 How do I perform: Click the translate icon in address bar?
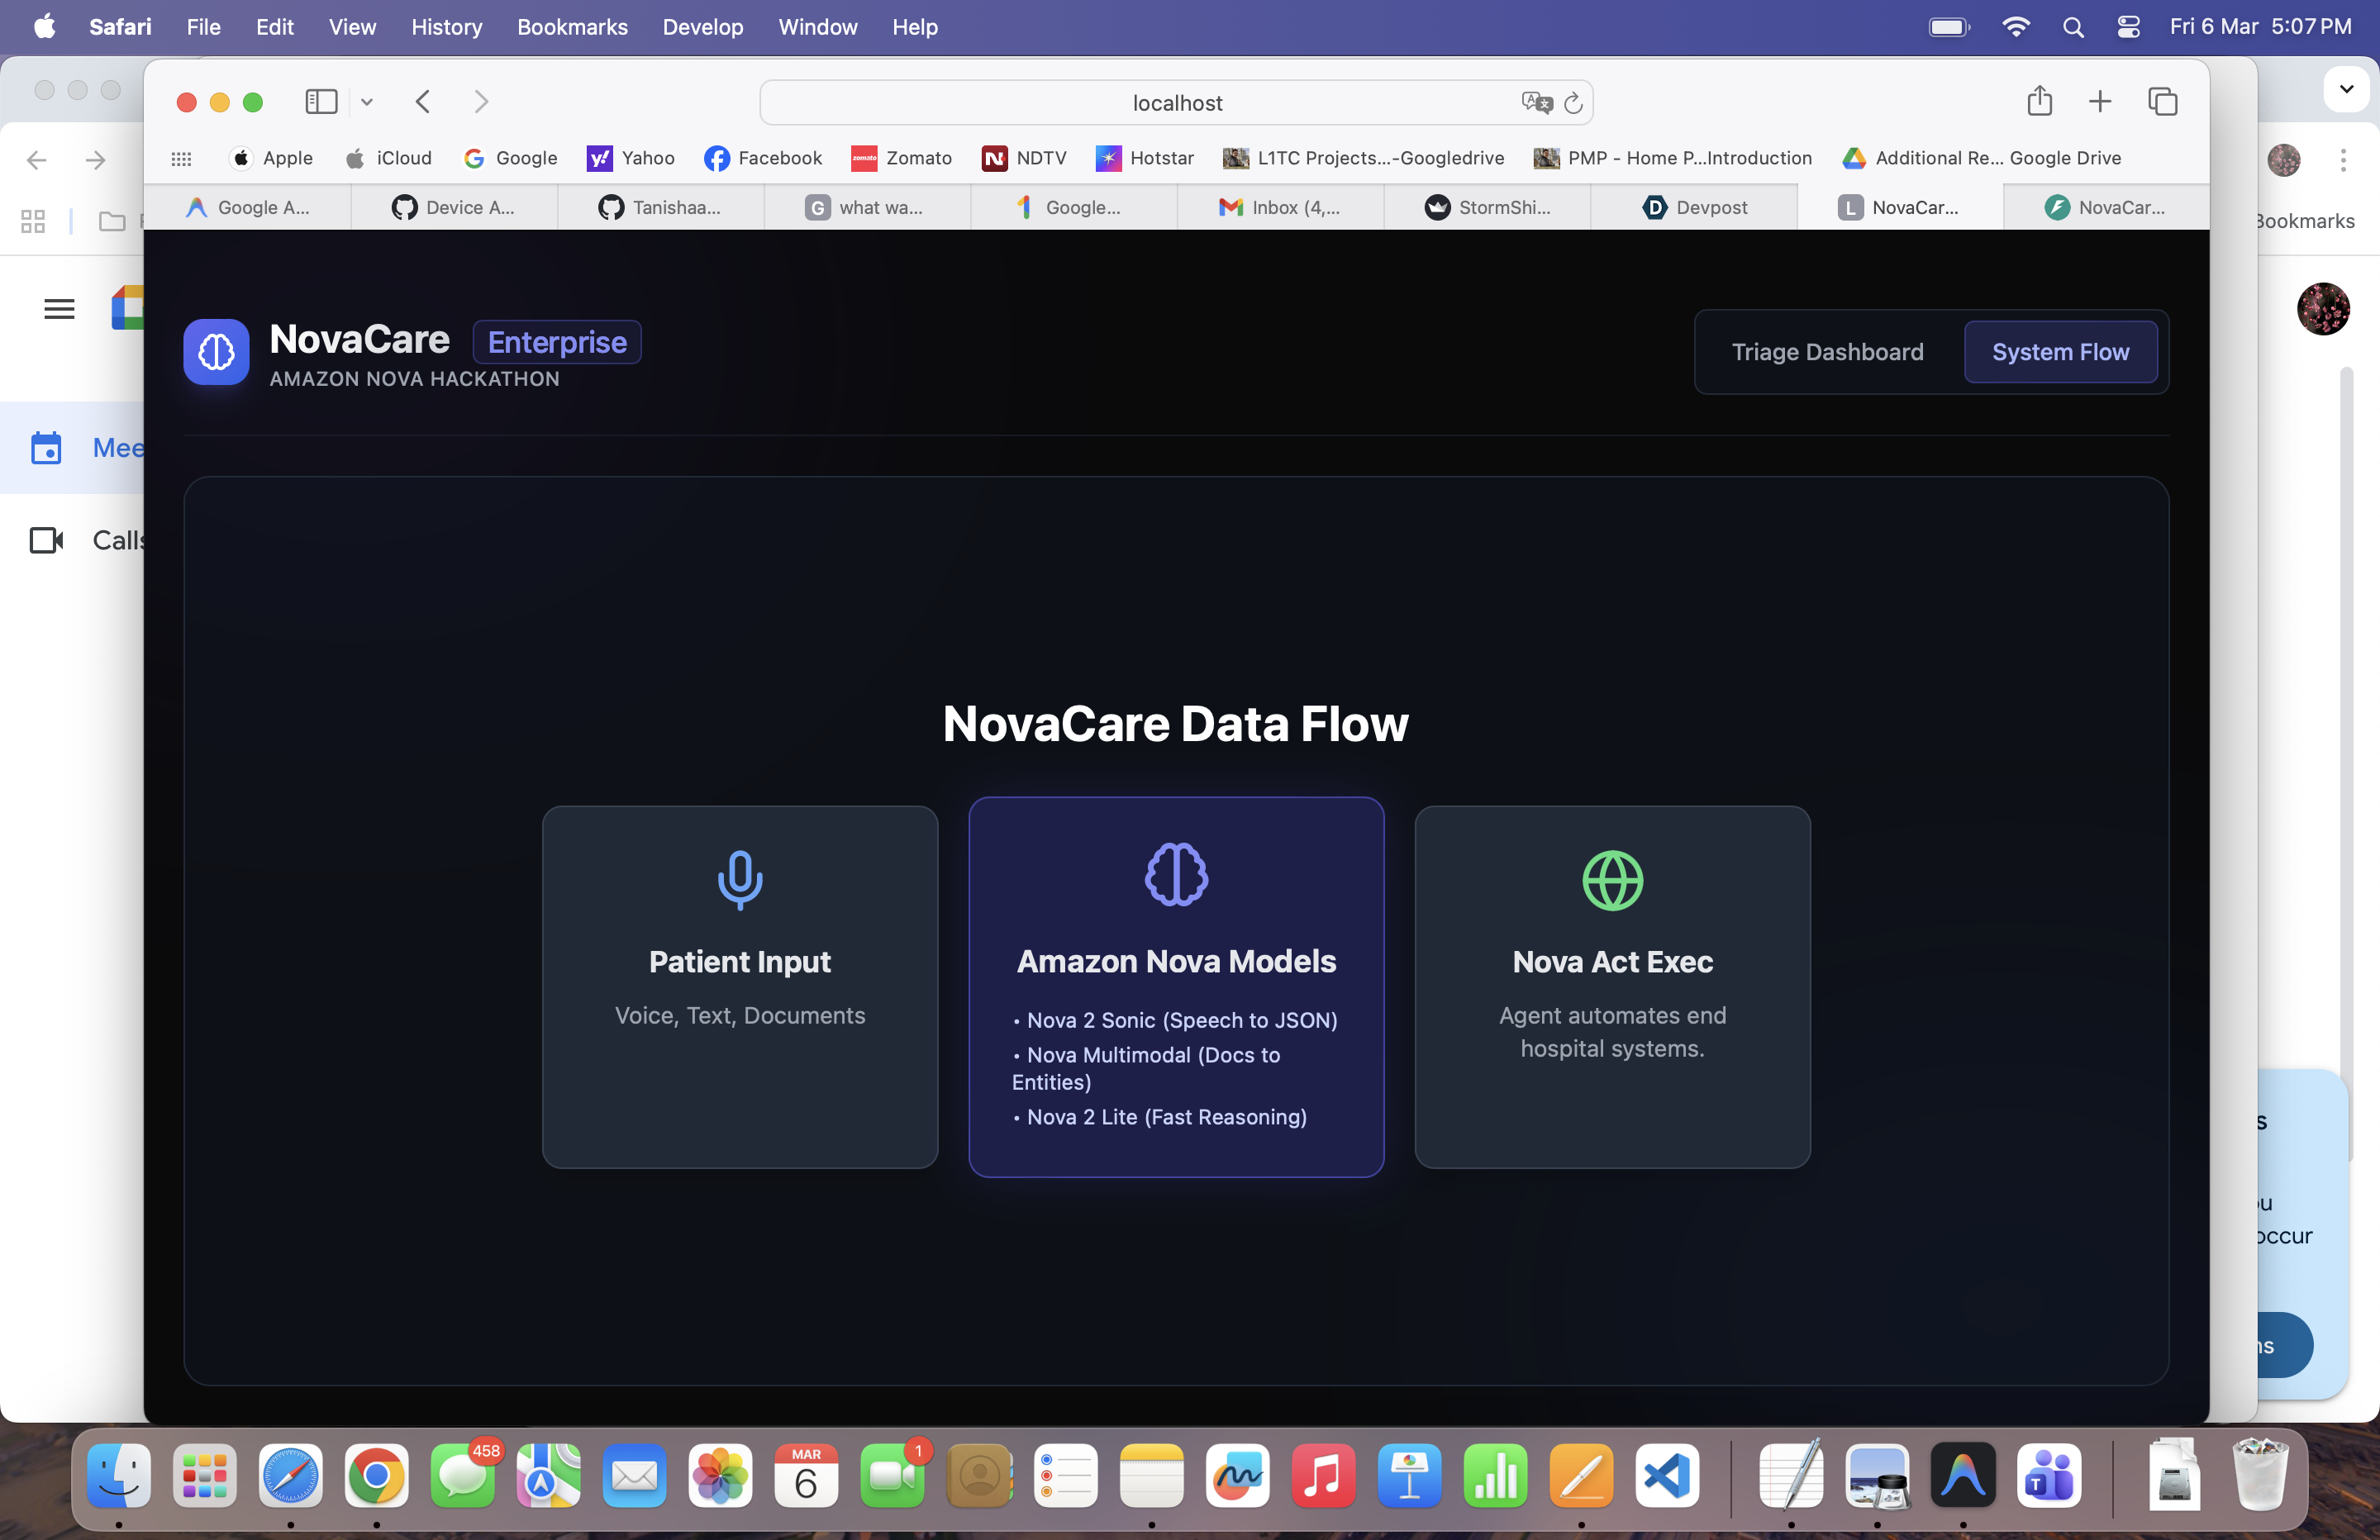[1536, 102]
